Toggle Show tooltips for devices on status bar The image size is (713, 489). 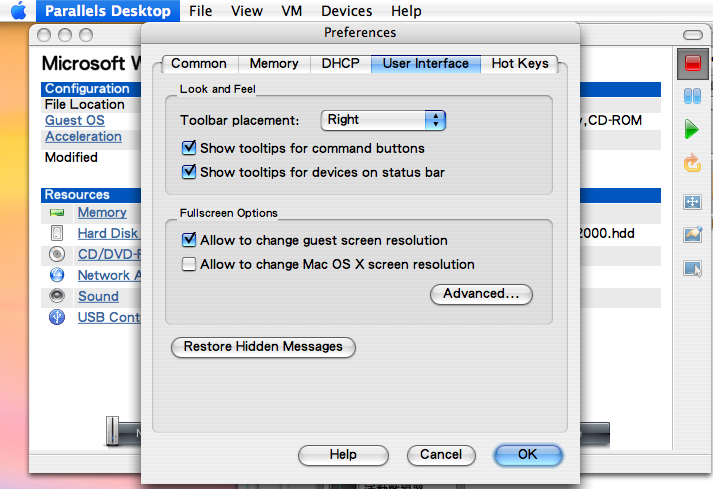189,172
